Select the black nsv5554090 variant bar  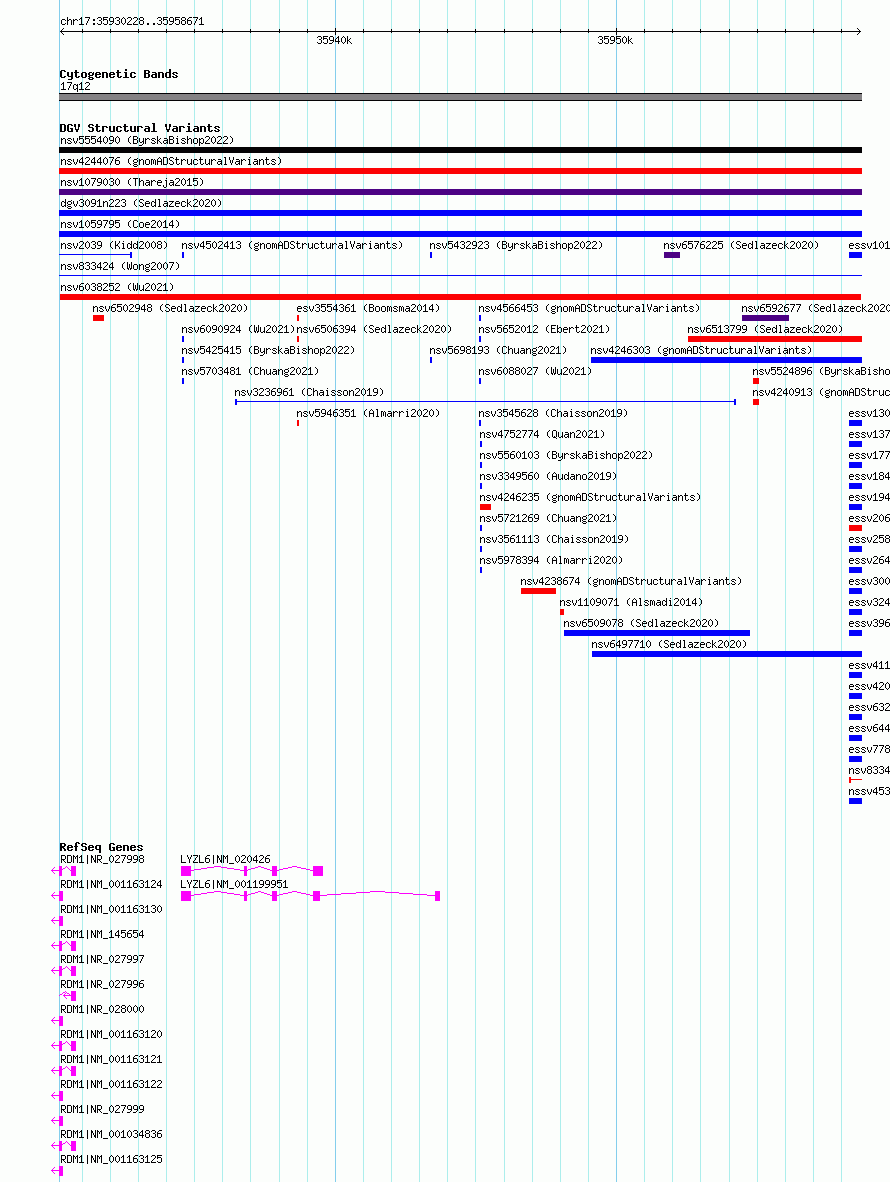pyautogui.click(x=460, y=150)
